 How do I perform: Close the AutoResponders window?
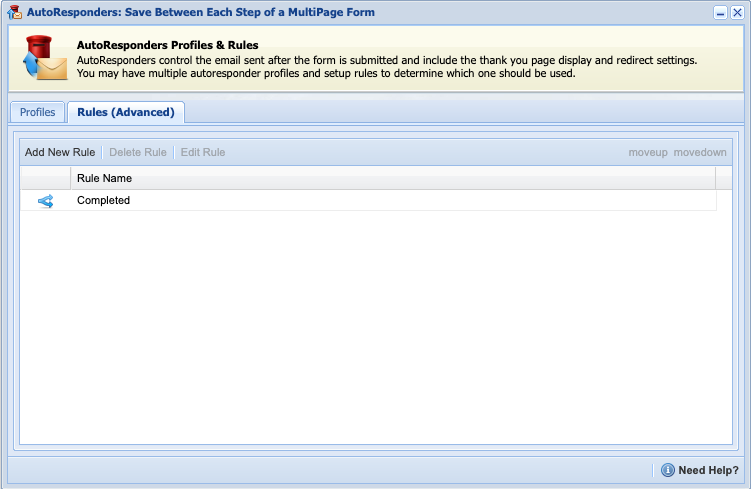pyautogui.click(x=737, y=12)
